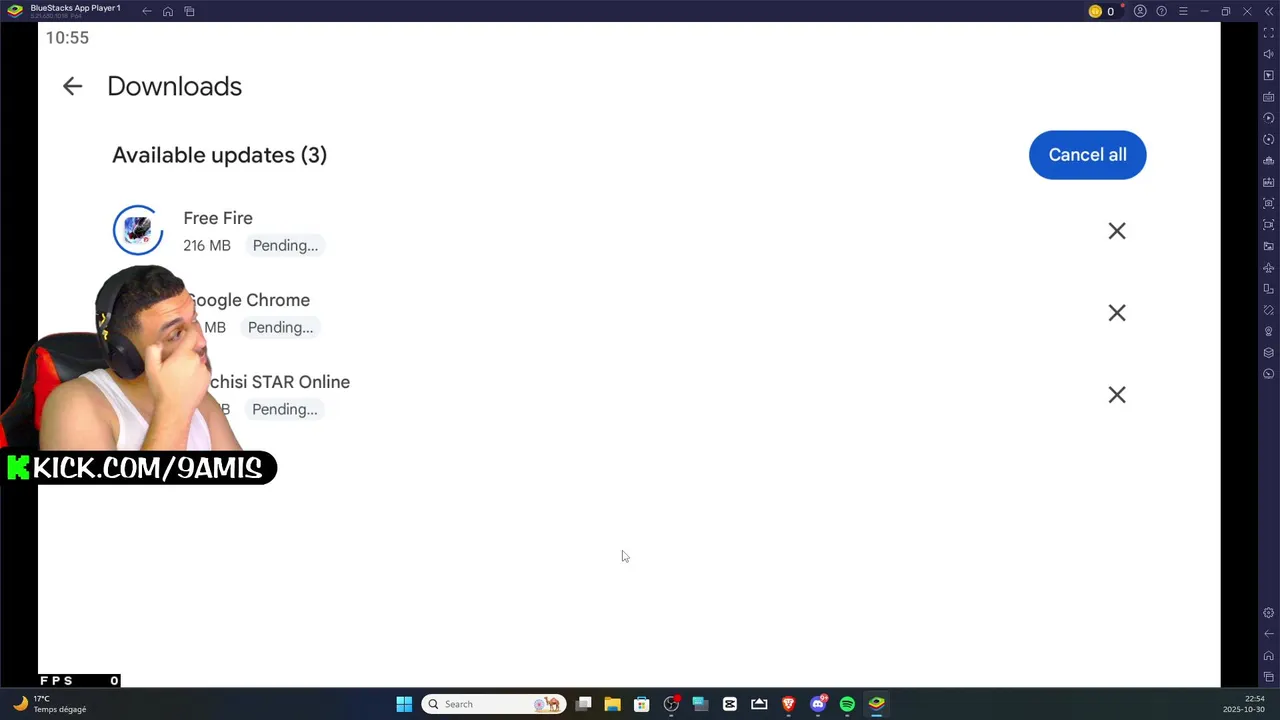Toggle BlueStacks fullscreen in the sidebar

[x=1269, y=33]
